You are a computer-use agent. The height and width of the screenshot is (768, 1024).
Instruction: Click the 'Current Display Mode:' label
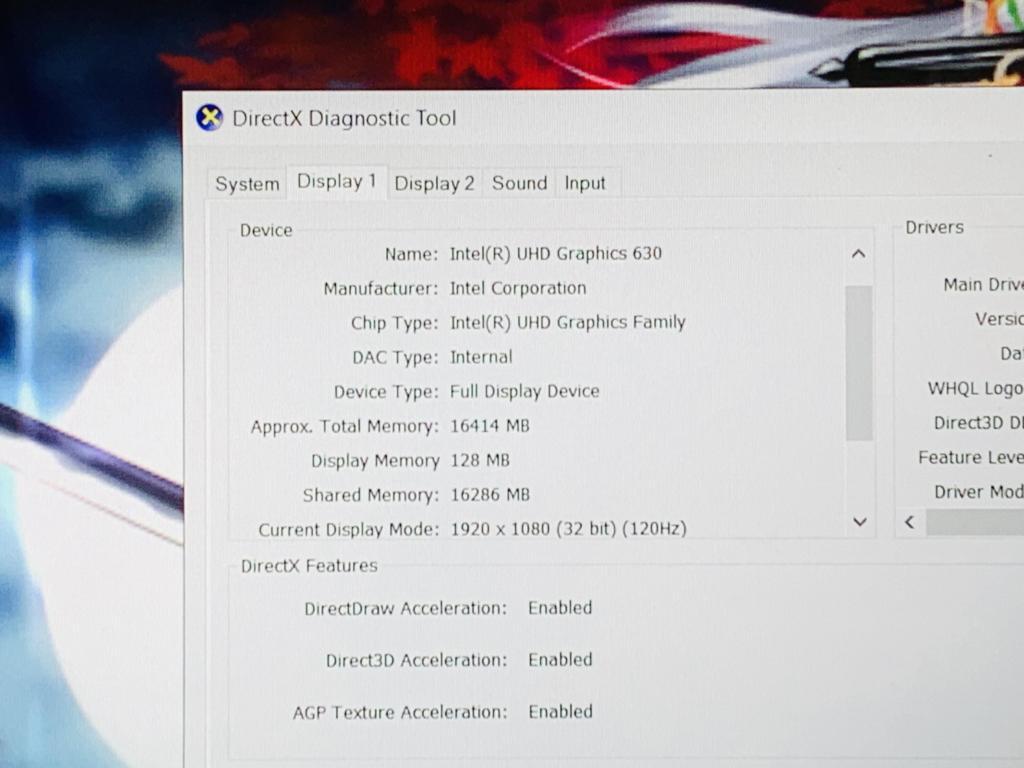(349, 530)
